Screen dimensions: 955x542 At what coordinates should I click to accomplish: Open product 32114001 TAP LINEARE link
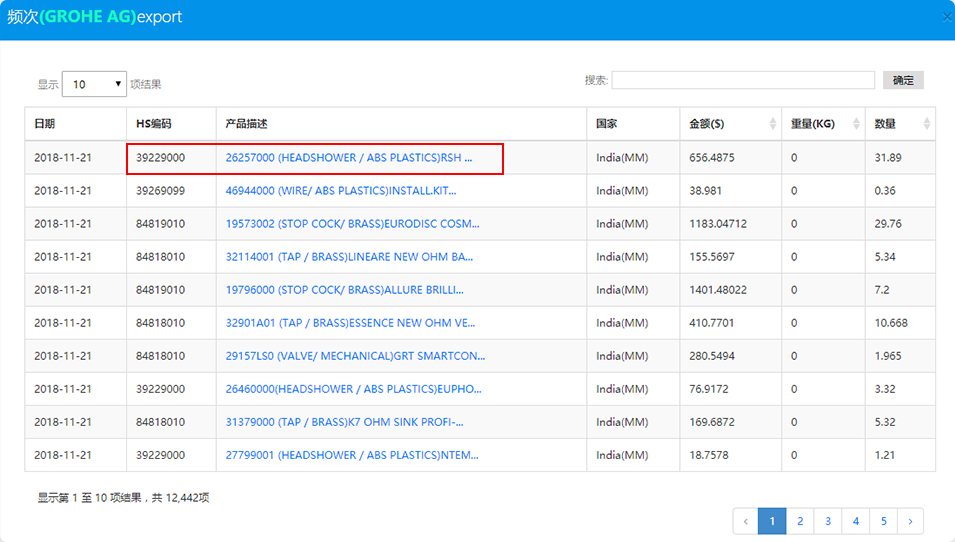pos(350,256)
